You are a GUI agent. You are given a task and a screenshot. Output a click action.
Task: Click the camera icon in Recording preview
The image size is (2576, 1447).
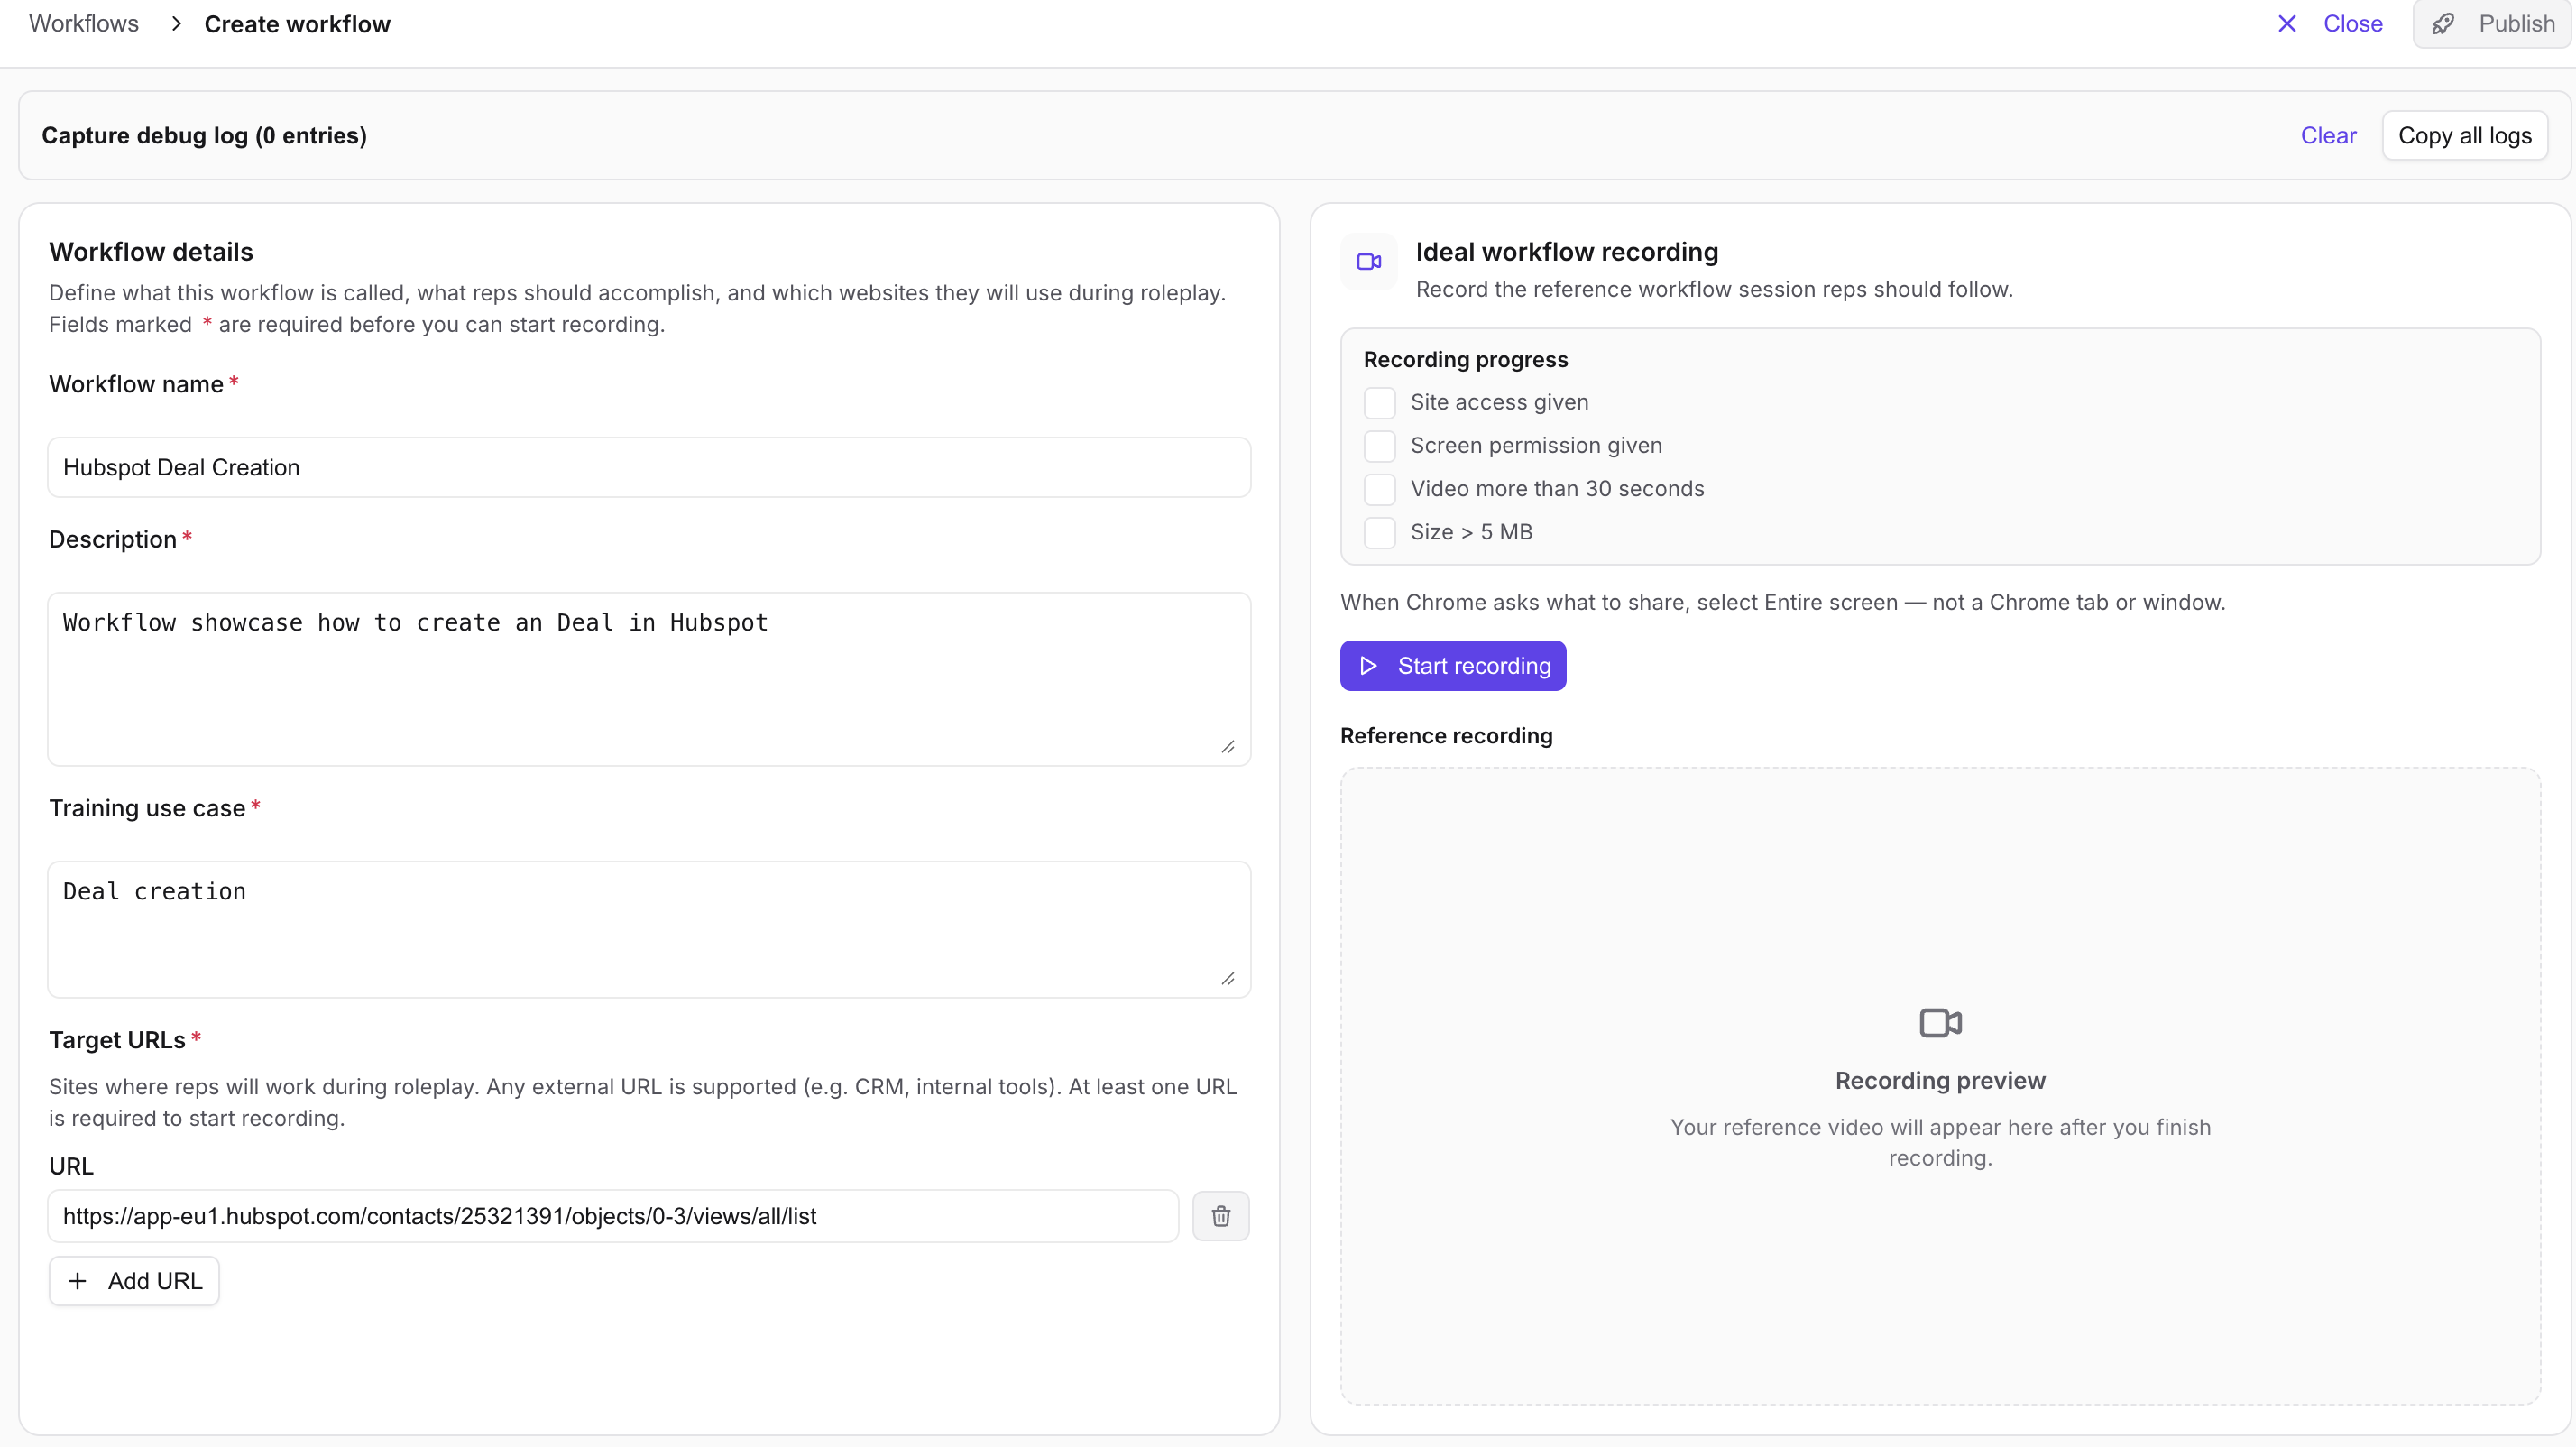1940,1023
